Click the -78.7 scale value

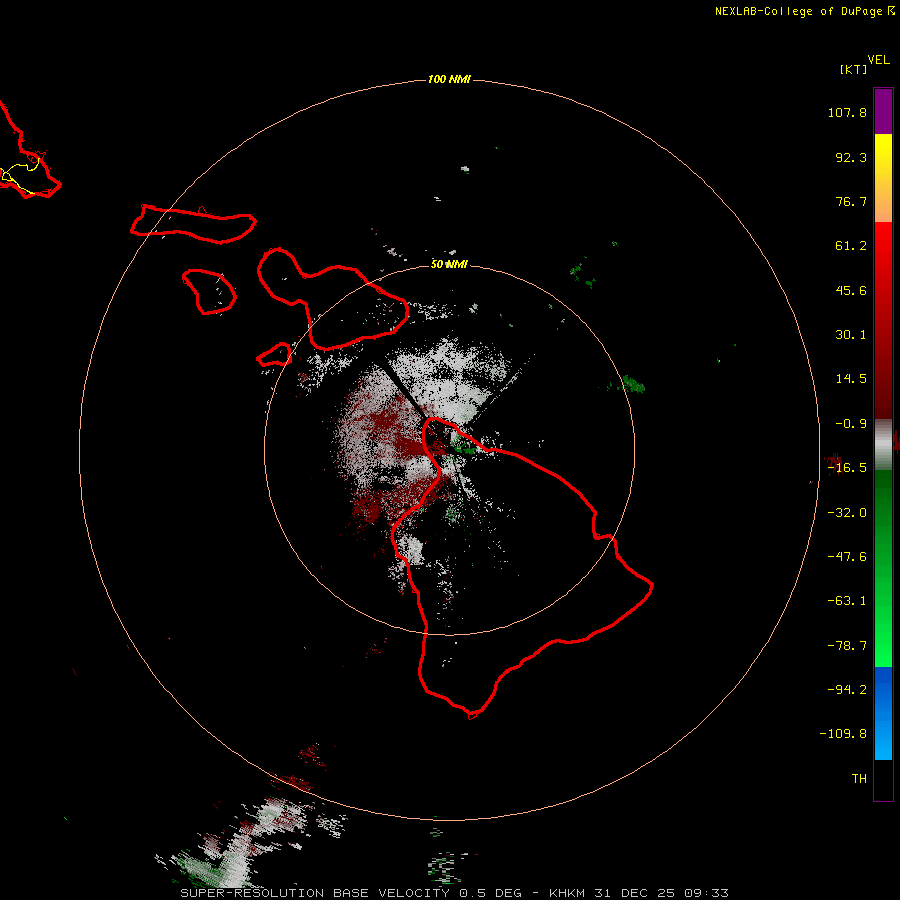pyautogui.click(x=847, y=646)
